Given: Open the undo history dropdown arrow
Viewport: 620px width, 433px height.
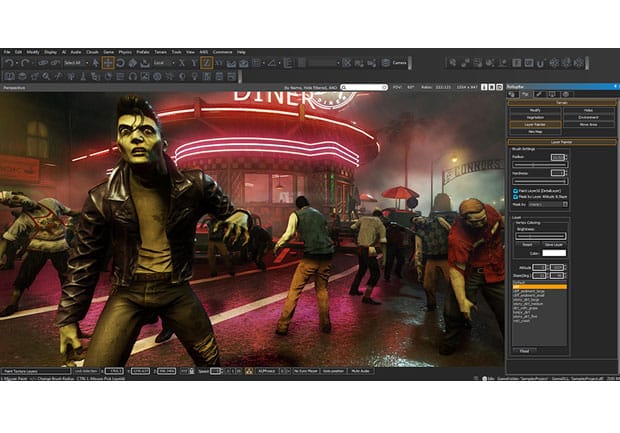Looking at the screenshot, I should pyautogui.click(x=17, y=63).
